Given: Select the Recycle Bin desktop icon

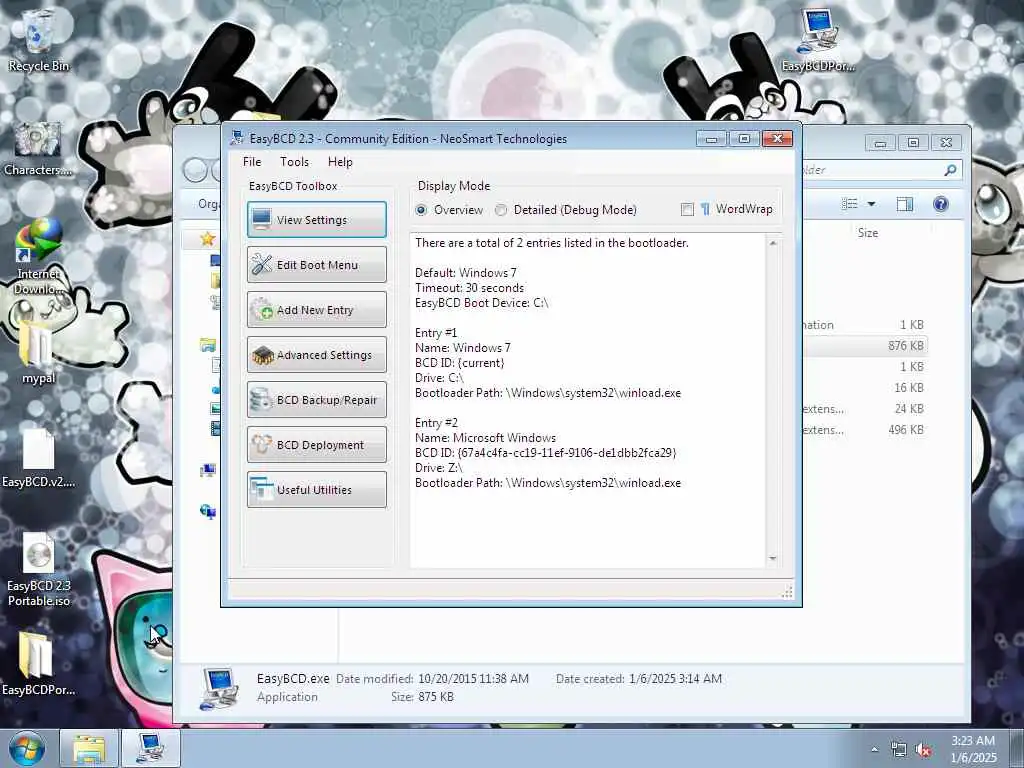Looking at the screenshot, I should point(39,40).
